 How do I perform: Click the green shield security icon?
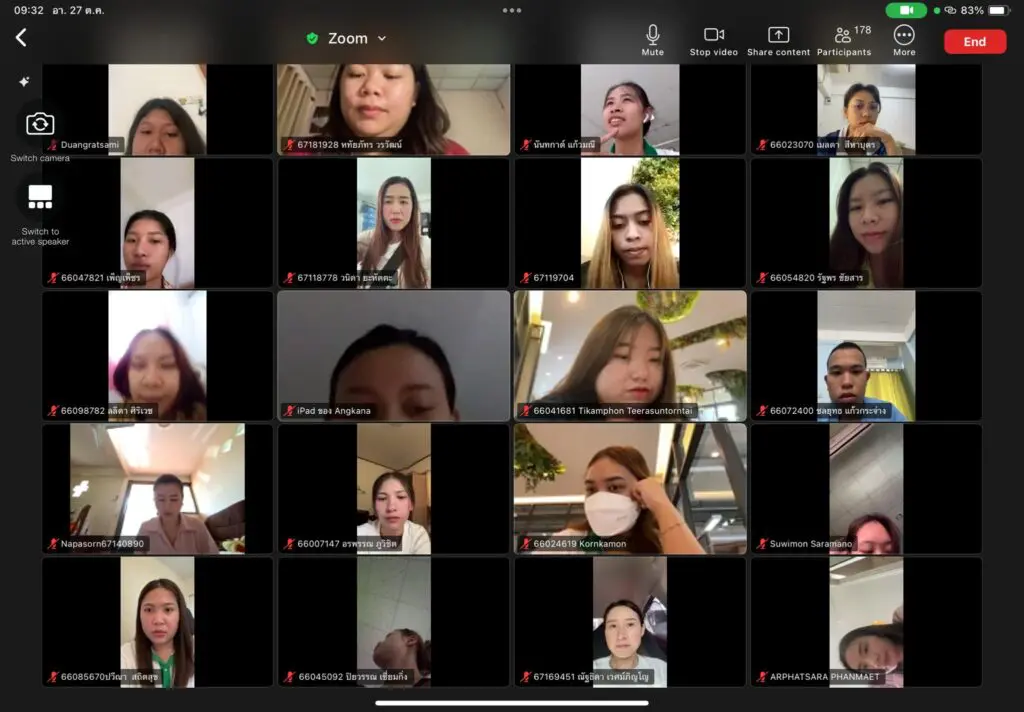(x=312, y=39)
